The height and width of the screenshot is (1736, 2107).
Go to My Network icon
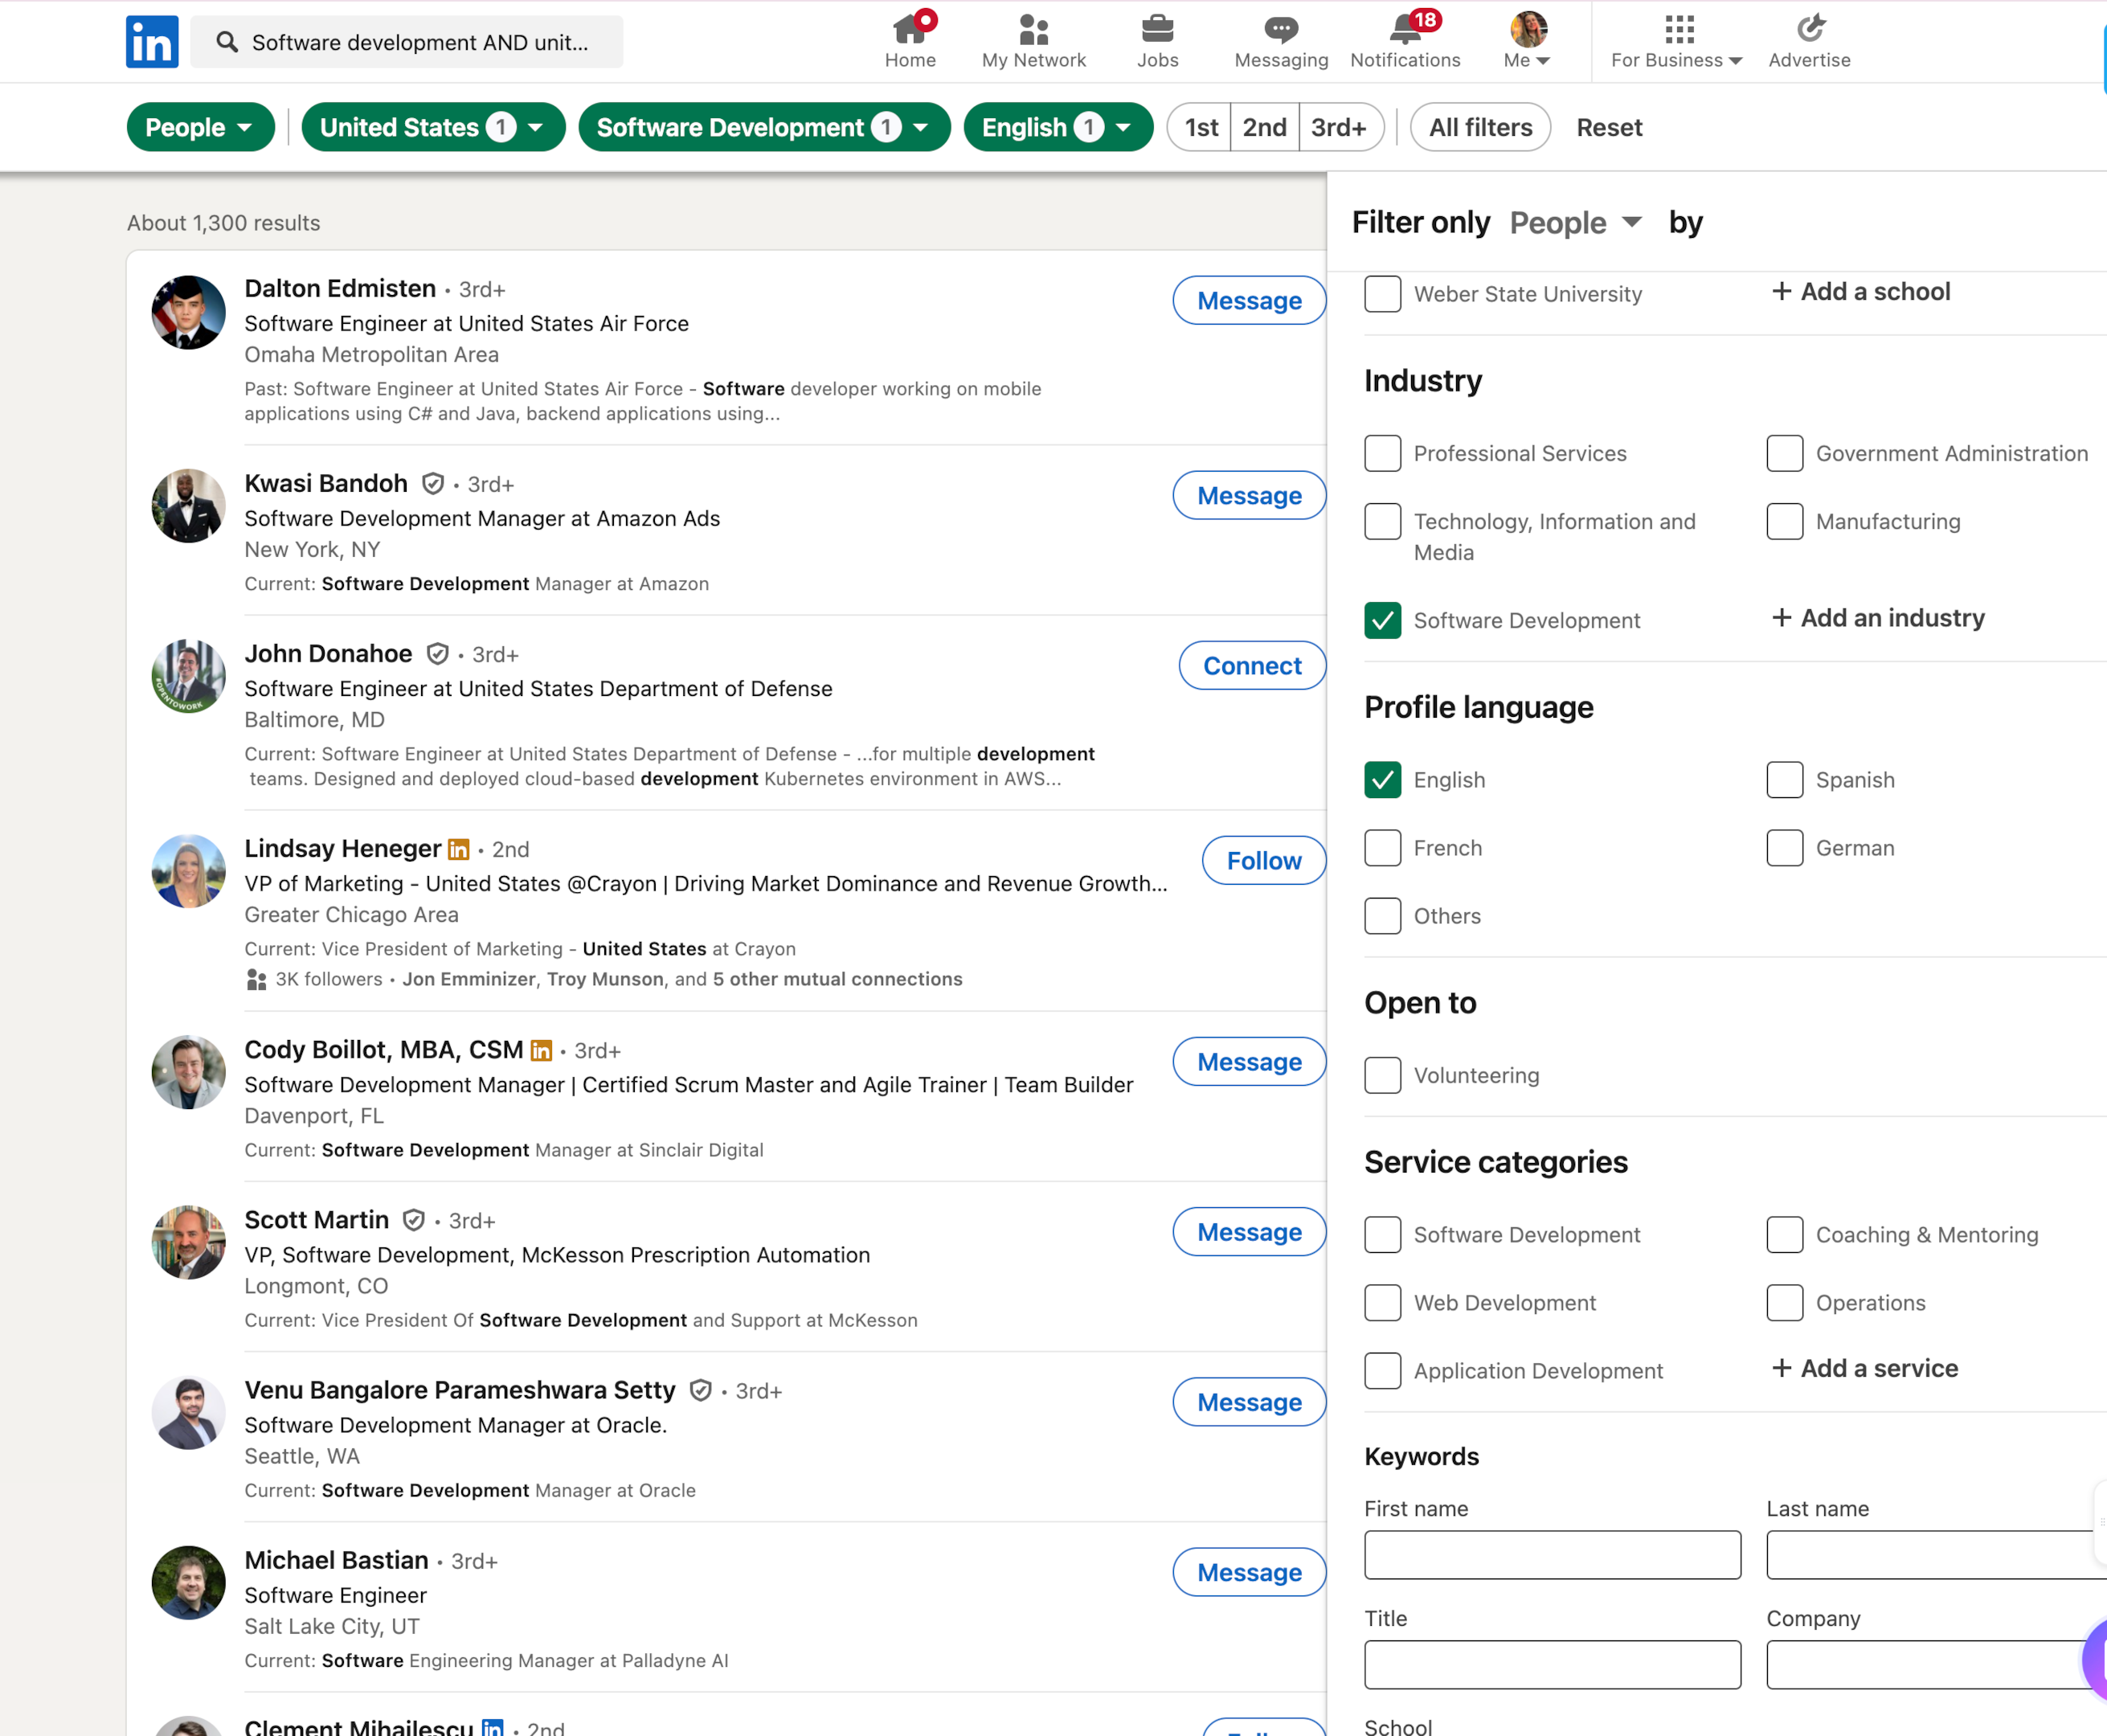point(1033,29)
